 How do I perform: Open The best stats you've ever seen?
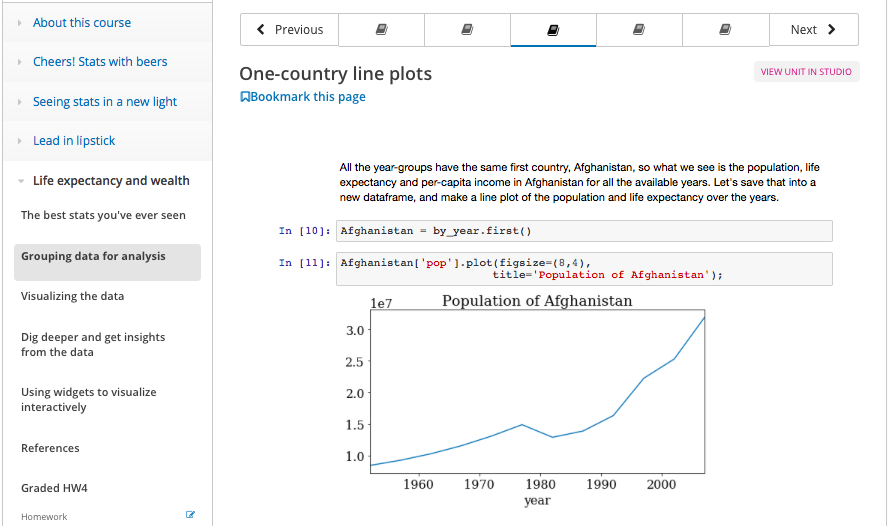pyautogui.click(x=103, y=215)
